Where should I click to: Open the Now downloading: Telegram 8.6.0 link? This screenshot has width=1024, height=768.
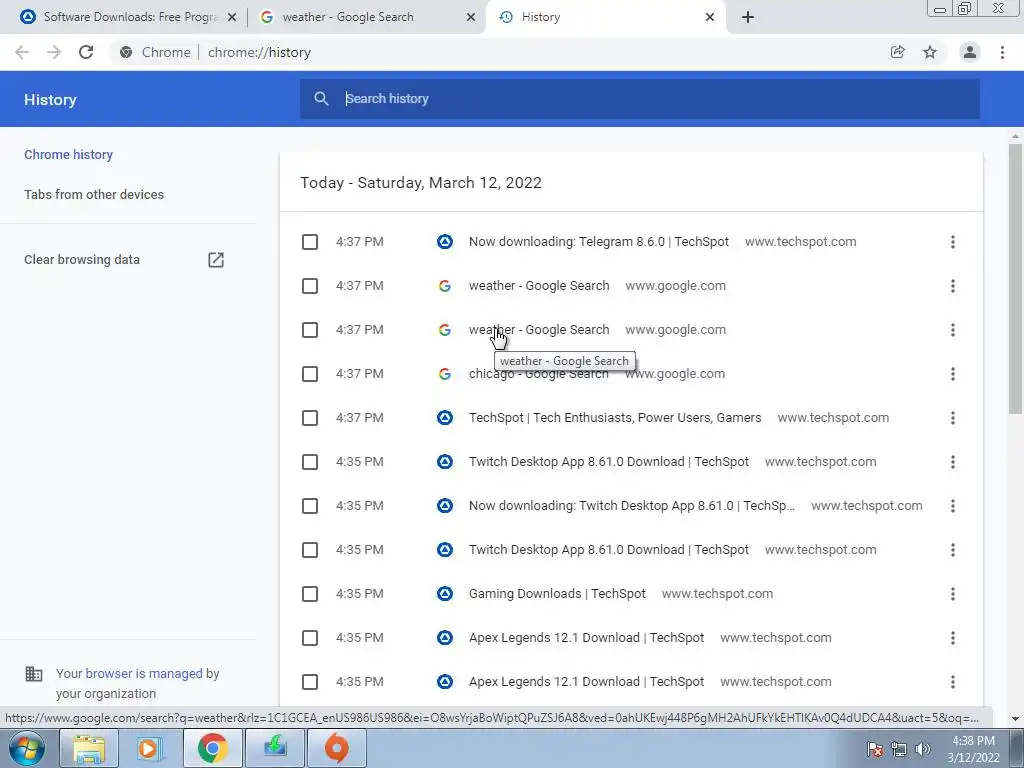(x=598, y=242)
